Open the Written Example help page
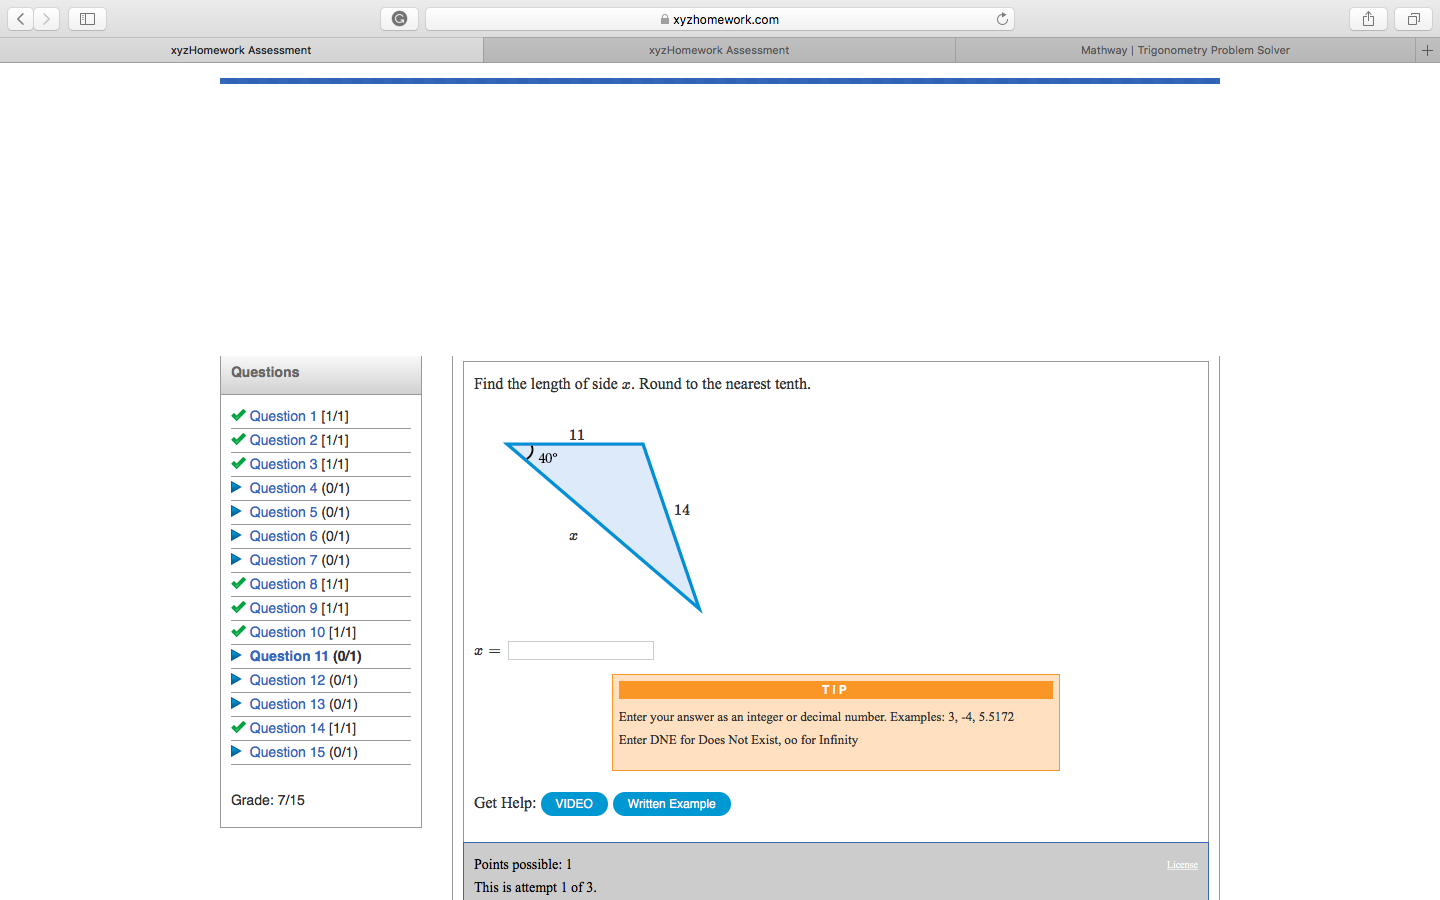Viewport: 1440px width, 900px height. [671, 803]
